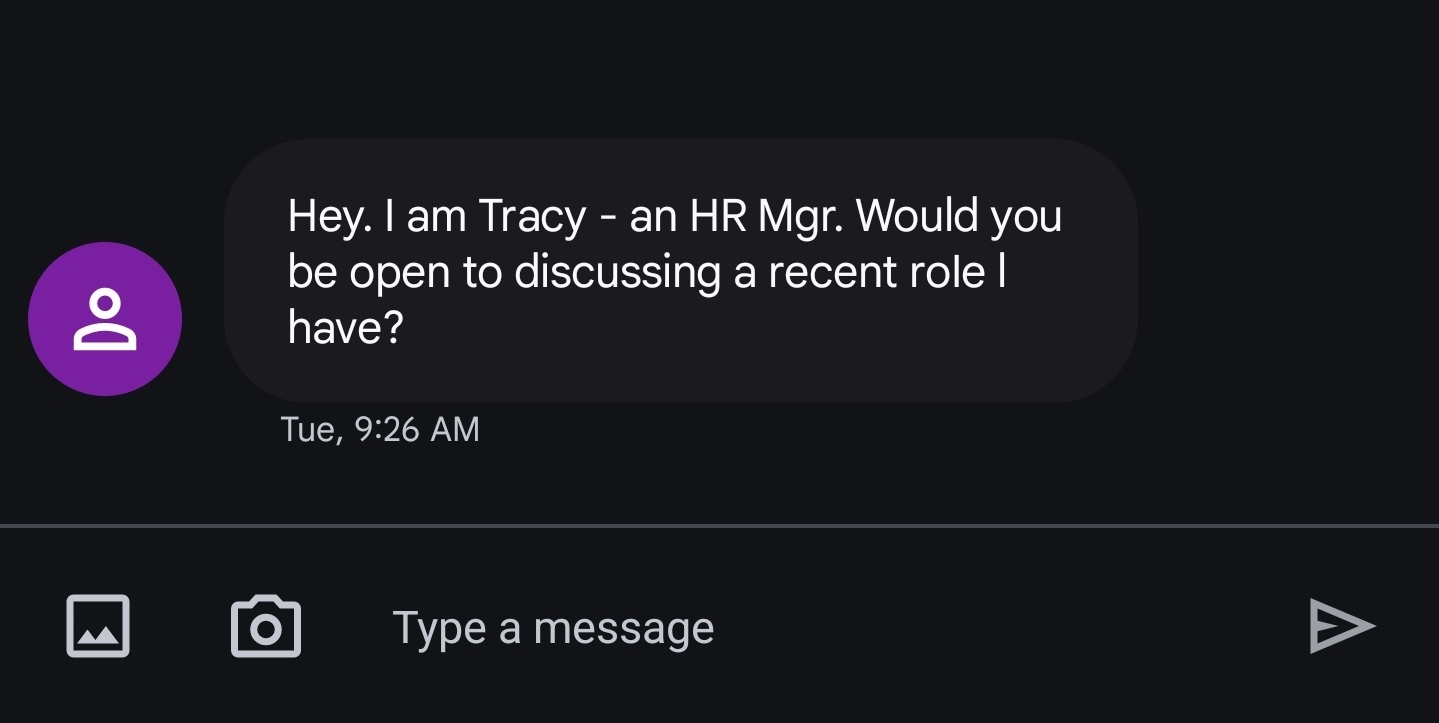Click empty chat area right of the bubble
The image size is (1439, 723).
[1288, 271]
